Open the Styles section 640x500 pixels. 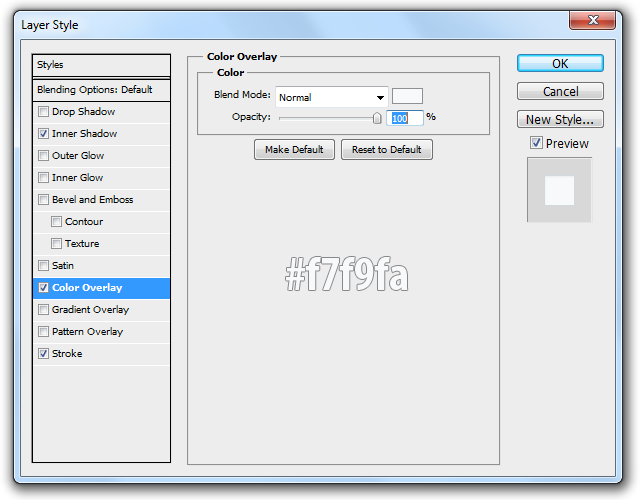101,65
